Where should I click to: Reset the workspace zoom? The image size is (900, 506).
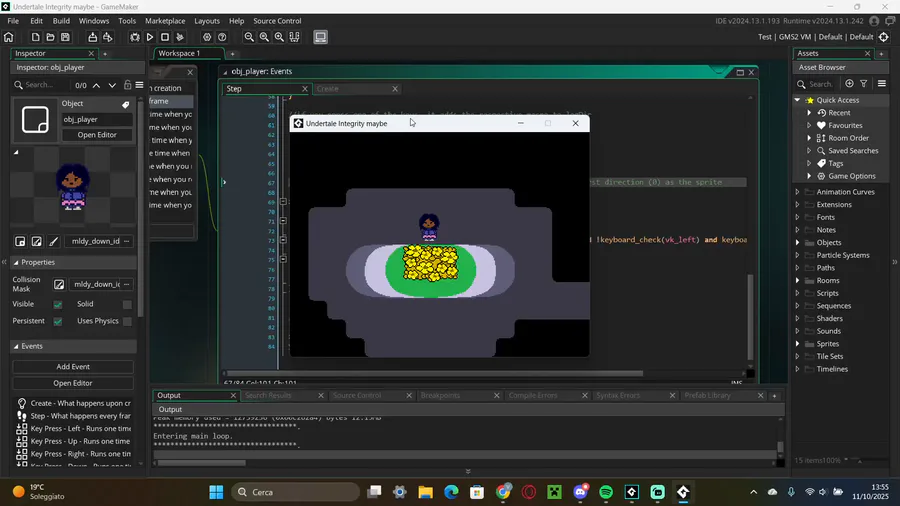[x=264, y=37]
